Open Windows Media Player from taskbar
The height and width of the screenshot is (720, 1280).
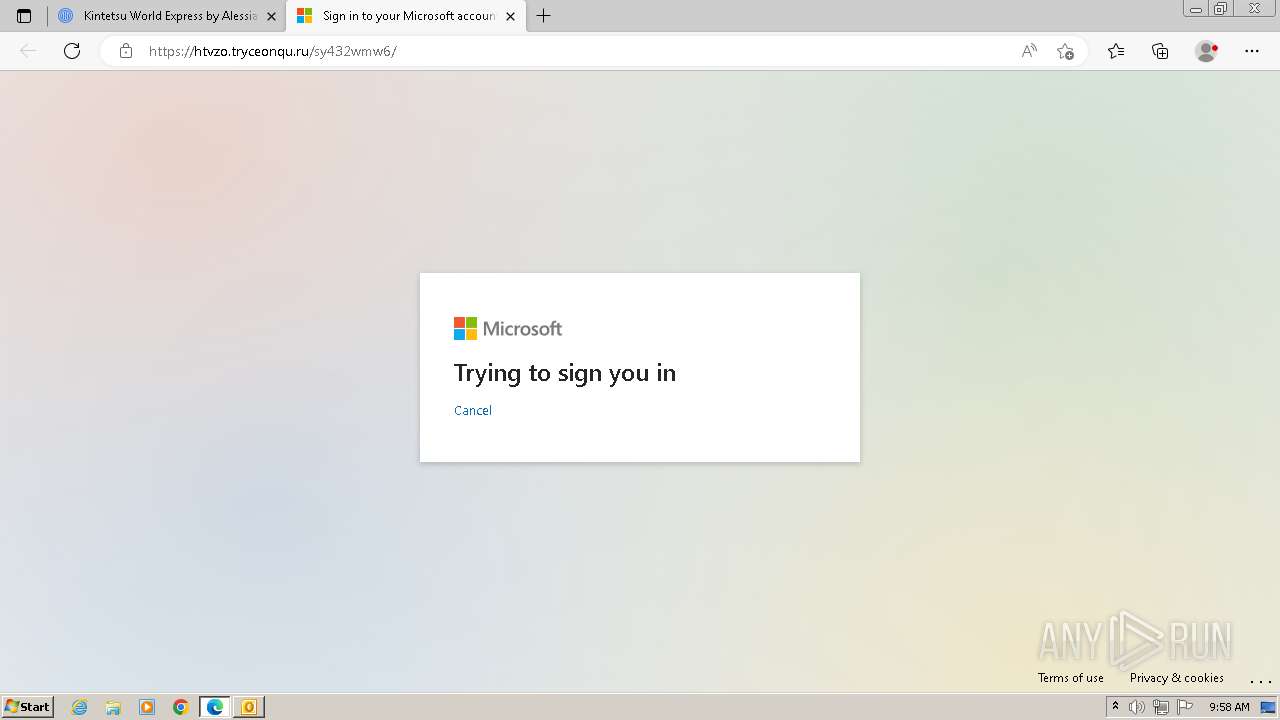point(147,707)
